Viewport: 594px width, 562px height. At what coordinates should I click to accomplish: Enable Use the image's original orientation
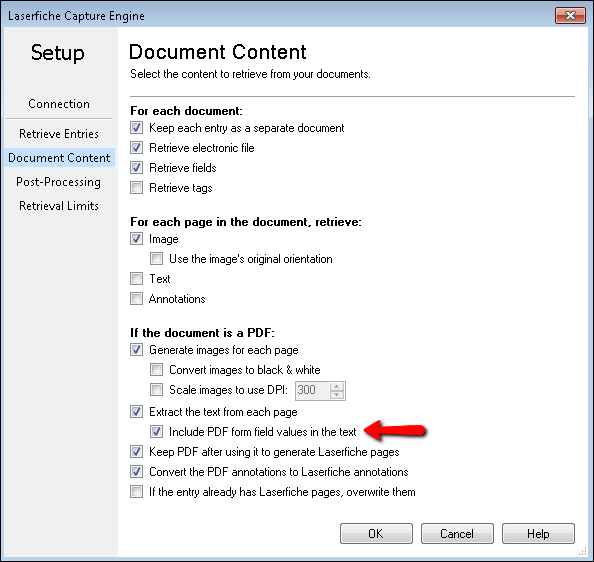tap(156, 259)
